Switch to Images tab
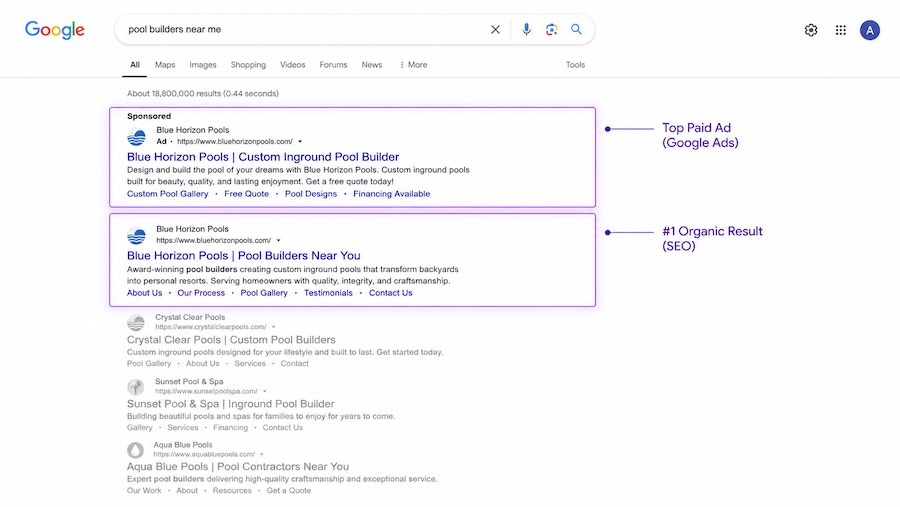 (203, 65)
